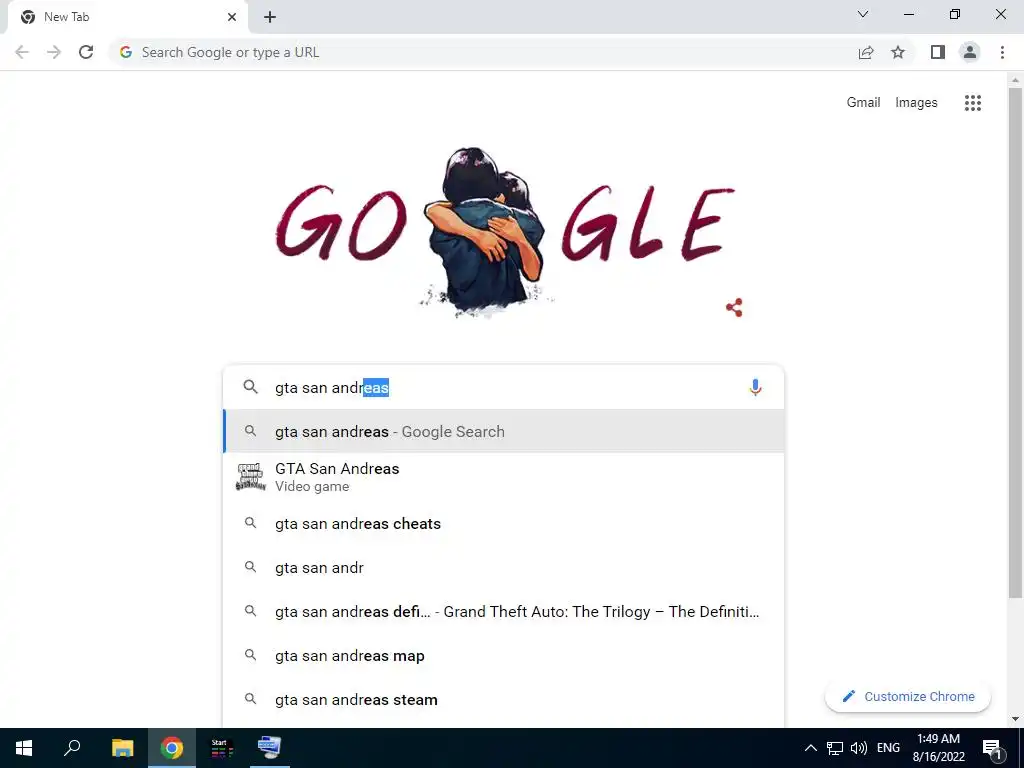Click the Google doodle image
The width and height of the screenshot is (1024, 768).
(x=504, y=232)
